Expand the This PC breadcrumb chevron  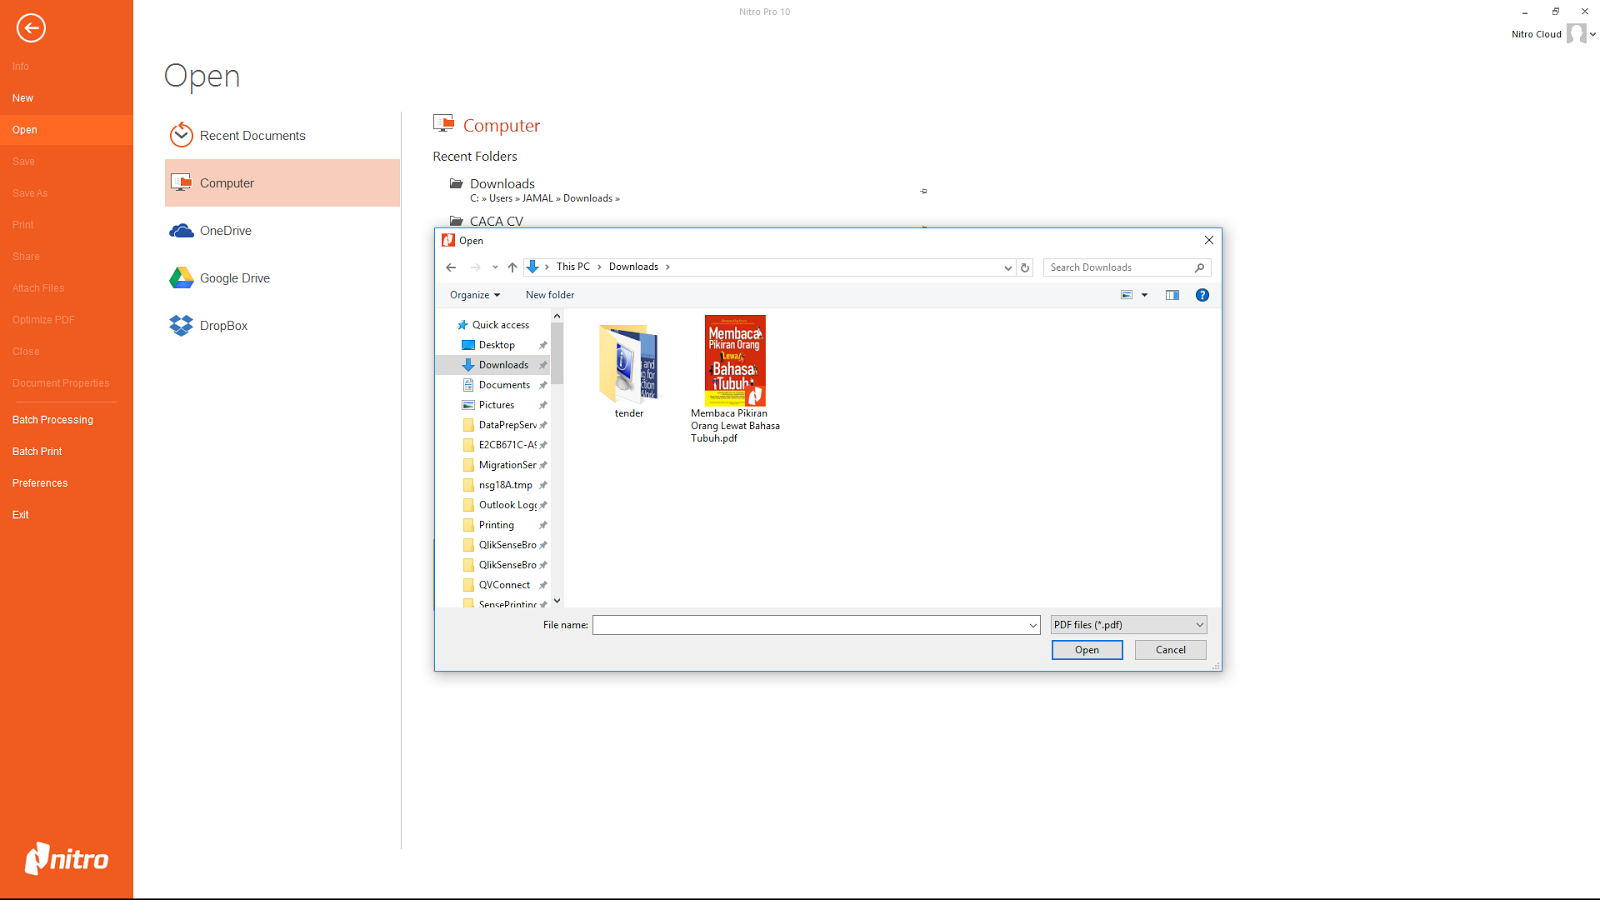599,267
